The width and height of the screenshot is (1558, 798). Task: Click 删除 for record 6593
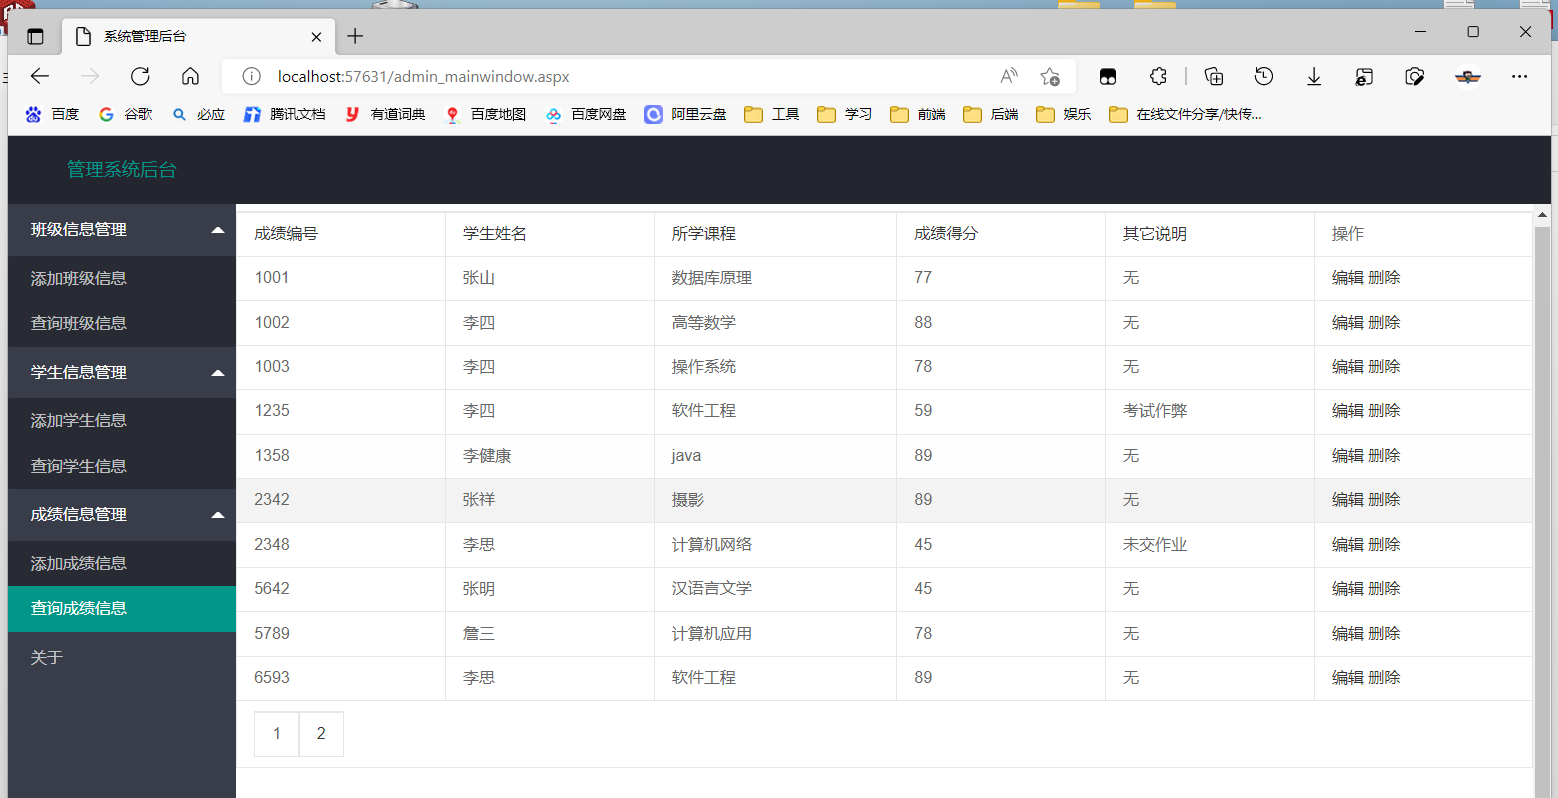1384,678
